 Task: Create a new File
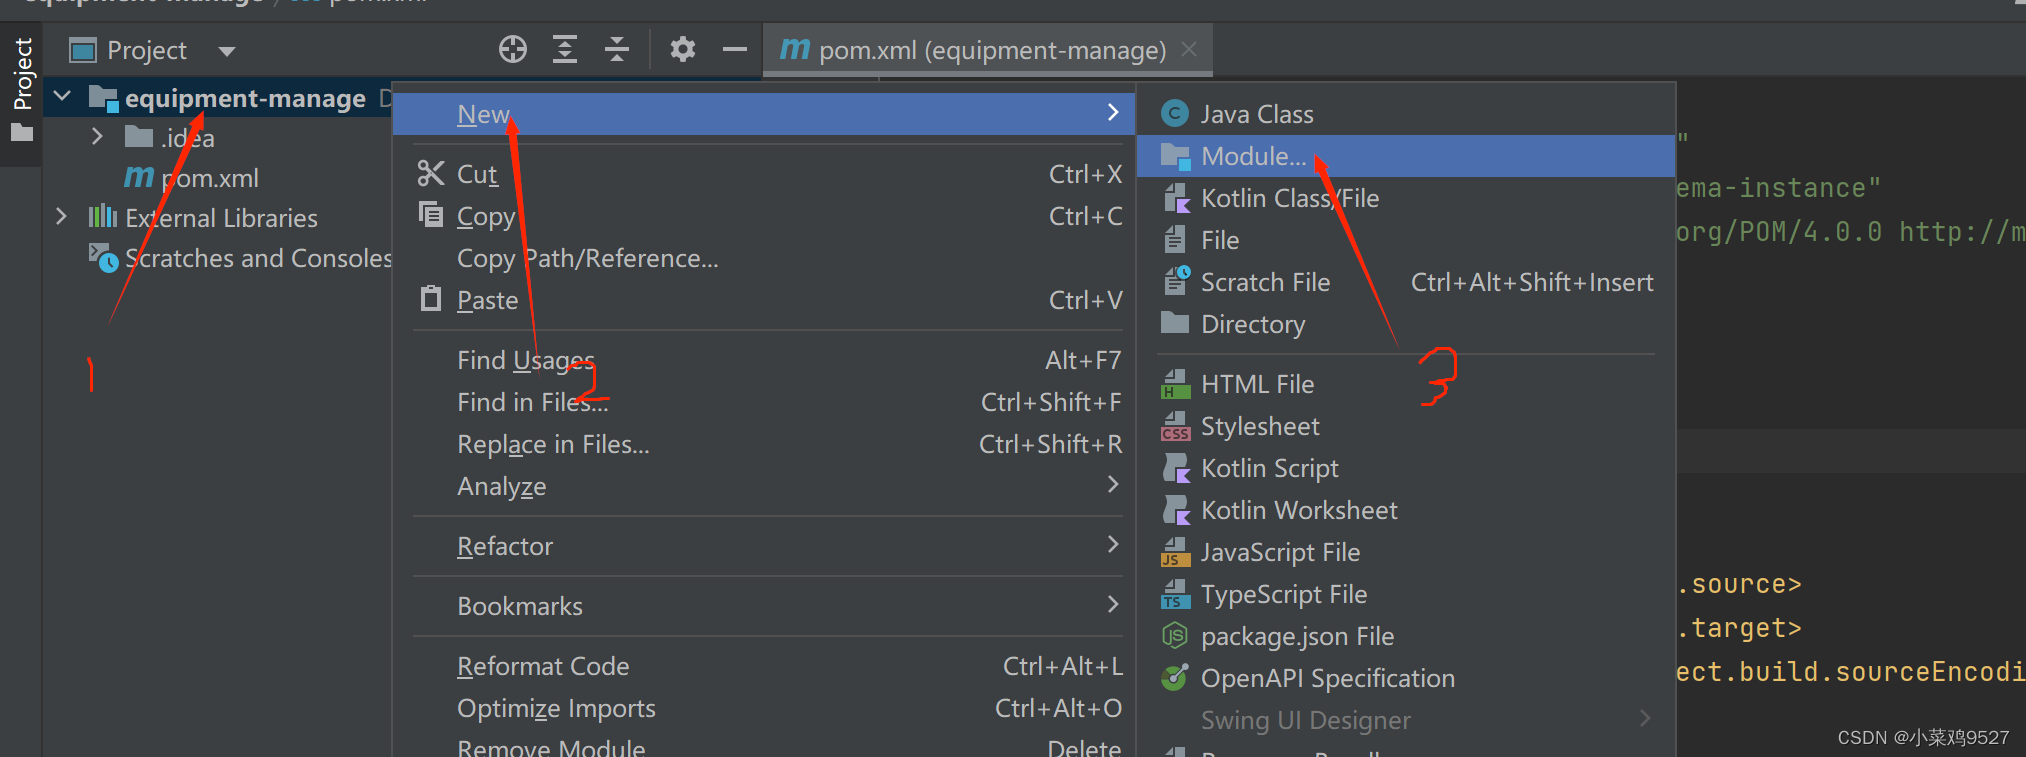coord(1406,240)
